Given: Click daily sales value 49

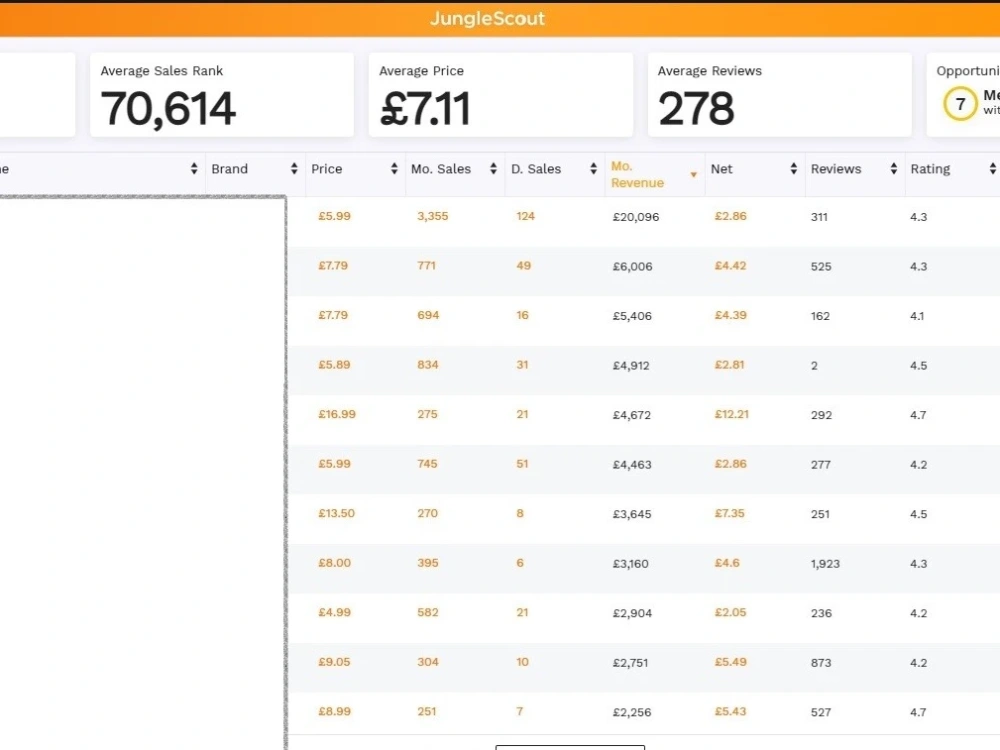Looking at the screenshot, I should pyautogui.click(x=524, y=266).
